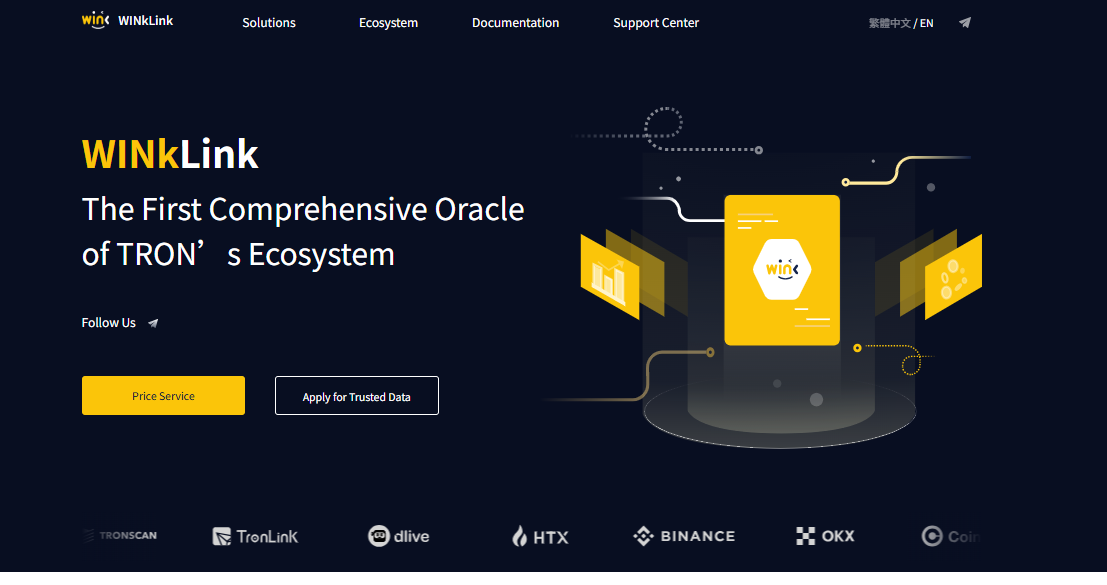Click the TronLink partner logo

pos(255,537)
